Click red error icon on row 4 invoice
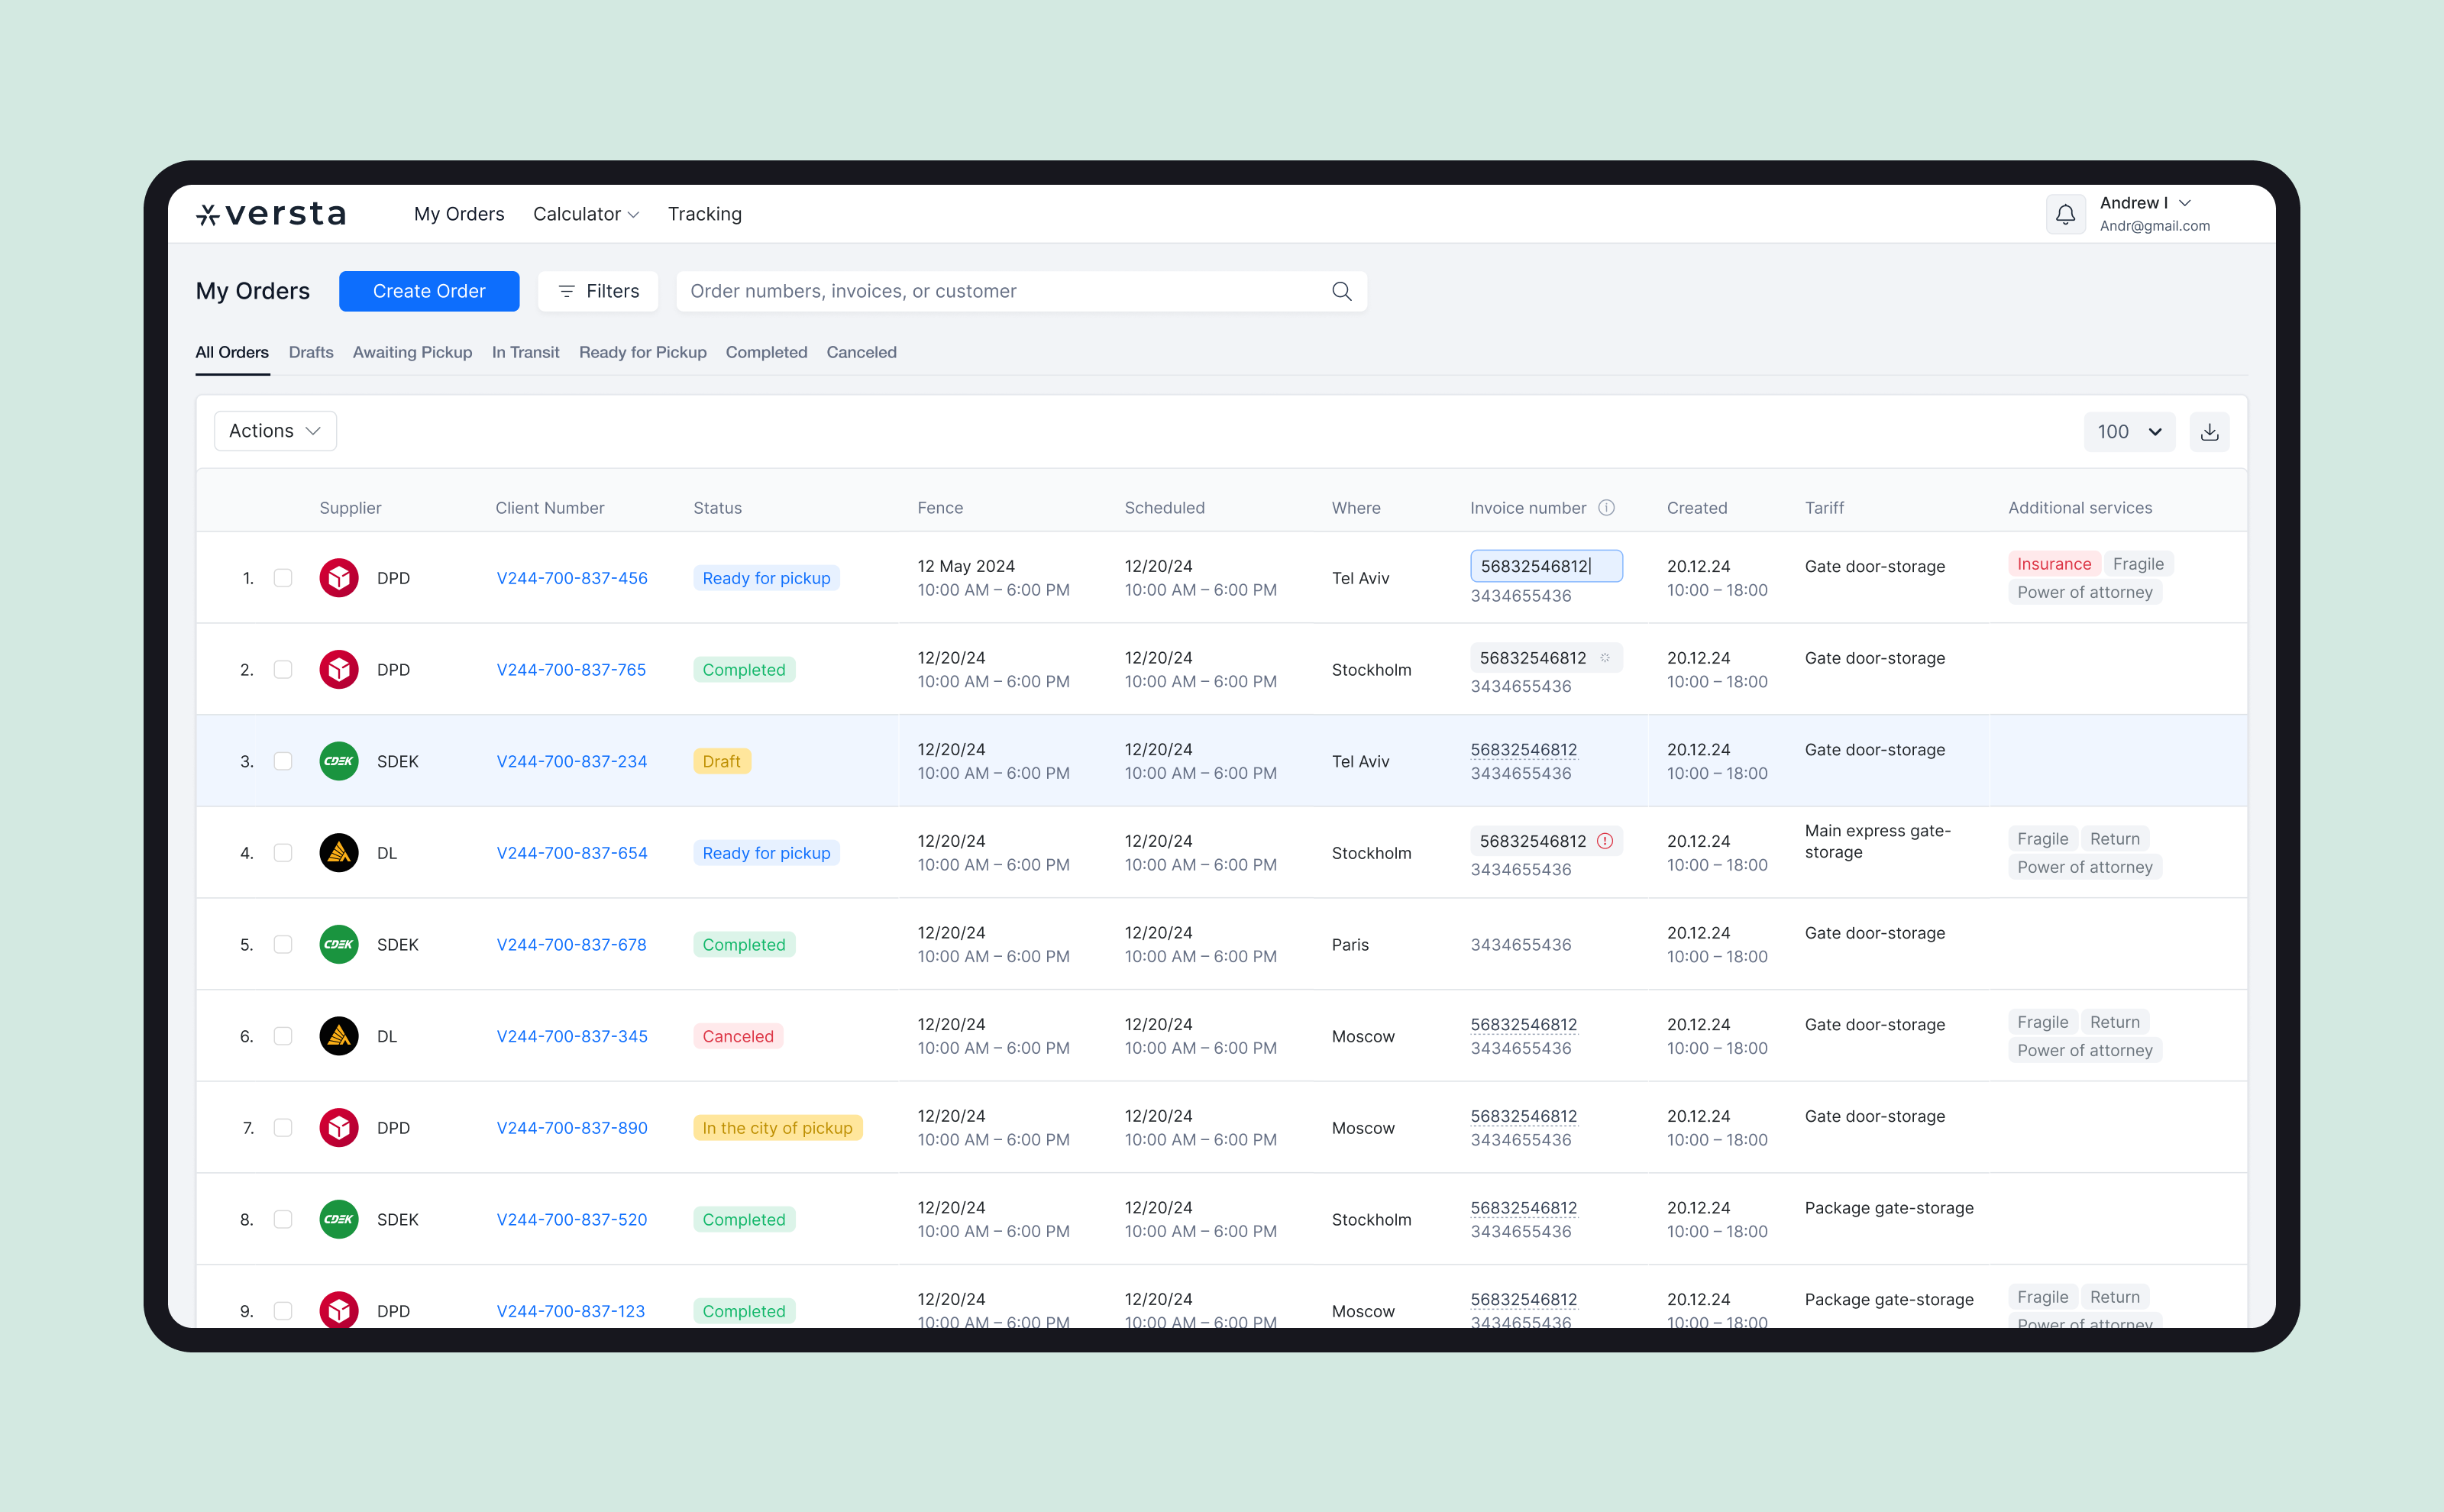The image size is (2444, 1512). tap(1604, 841)
